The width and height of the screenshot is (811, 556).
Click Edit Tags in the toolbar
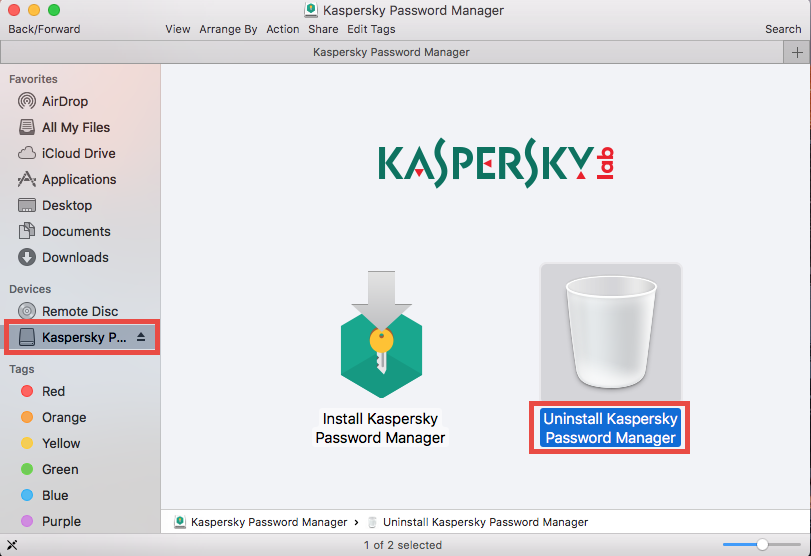(x=371, y=29)
